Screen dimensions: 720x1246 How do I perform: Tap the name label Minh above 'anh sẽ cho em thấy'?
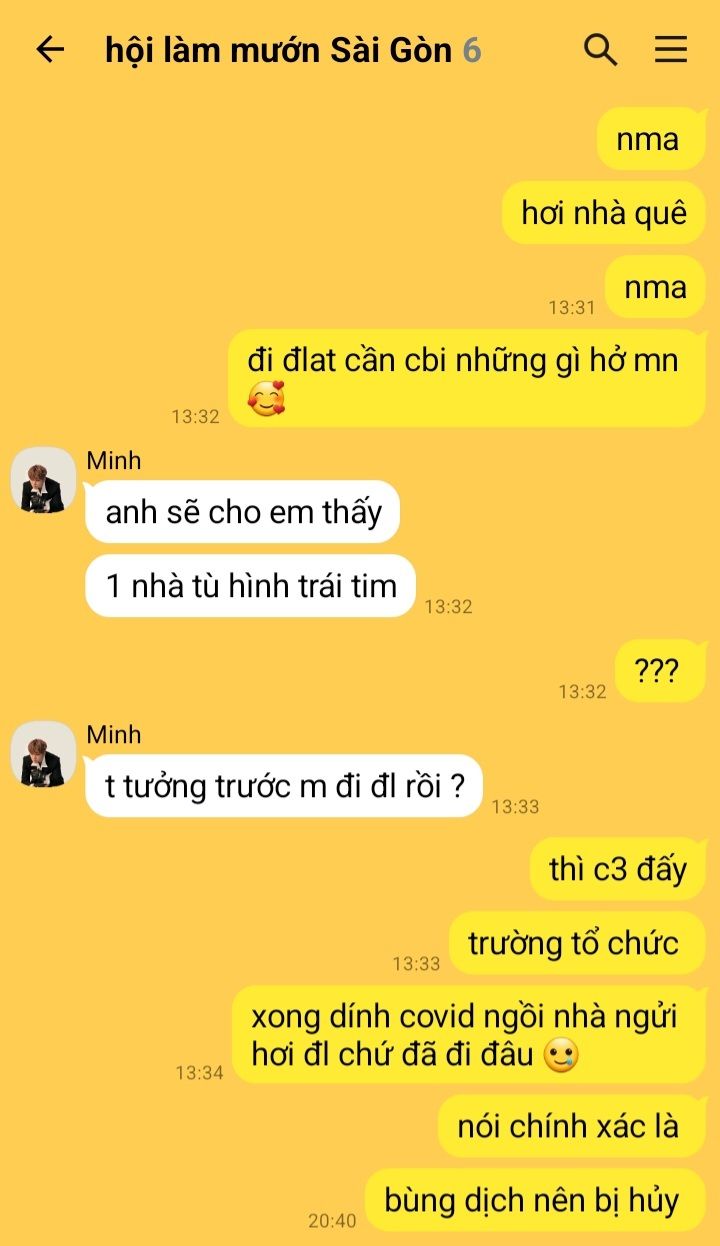click(x=114, y=461)
